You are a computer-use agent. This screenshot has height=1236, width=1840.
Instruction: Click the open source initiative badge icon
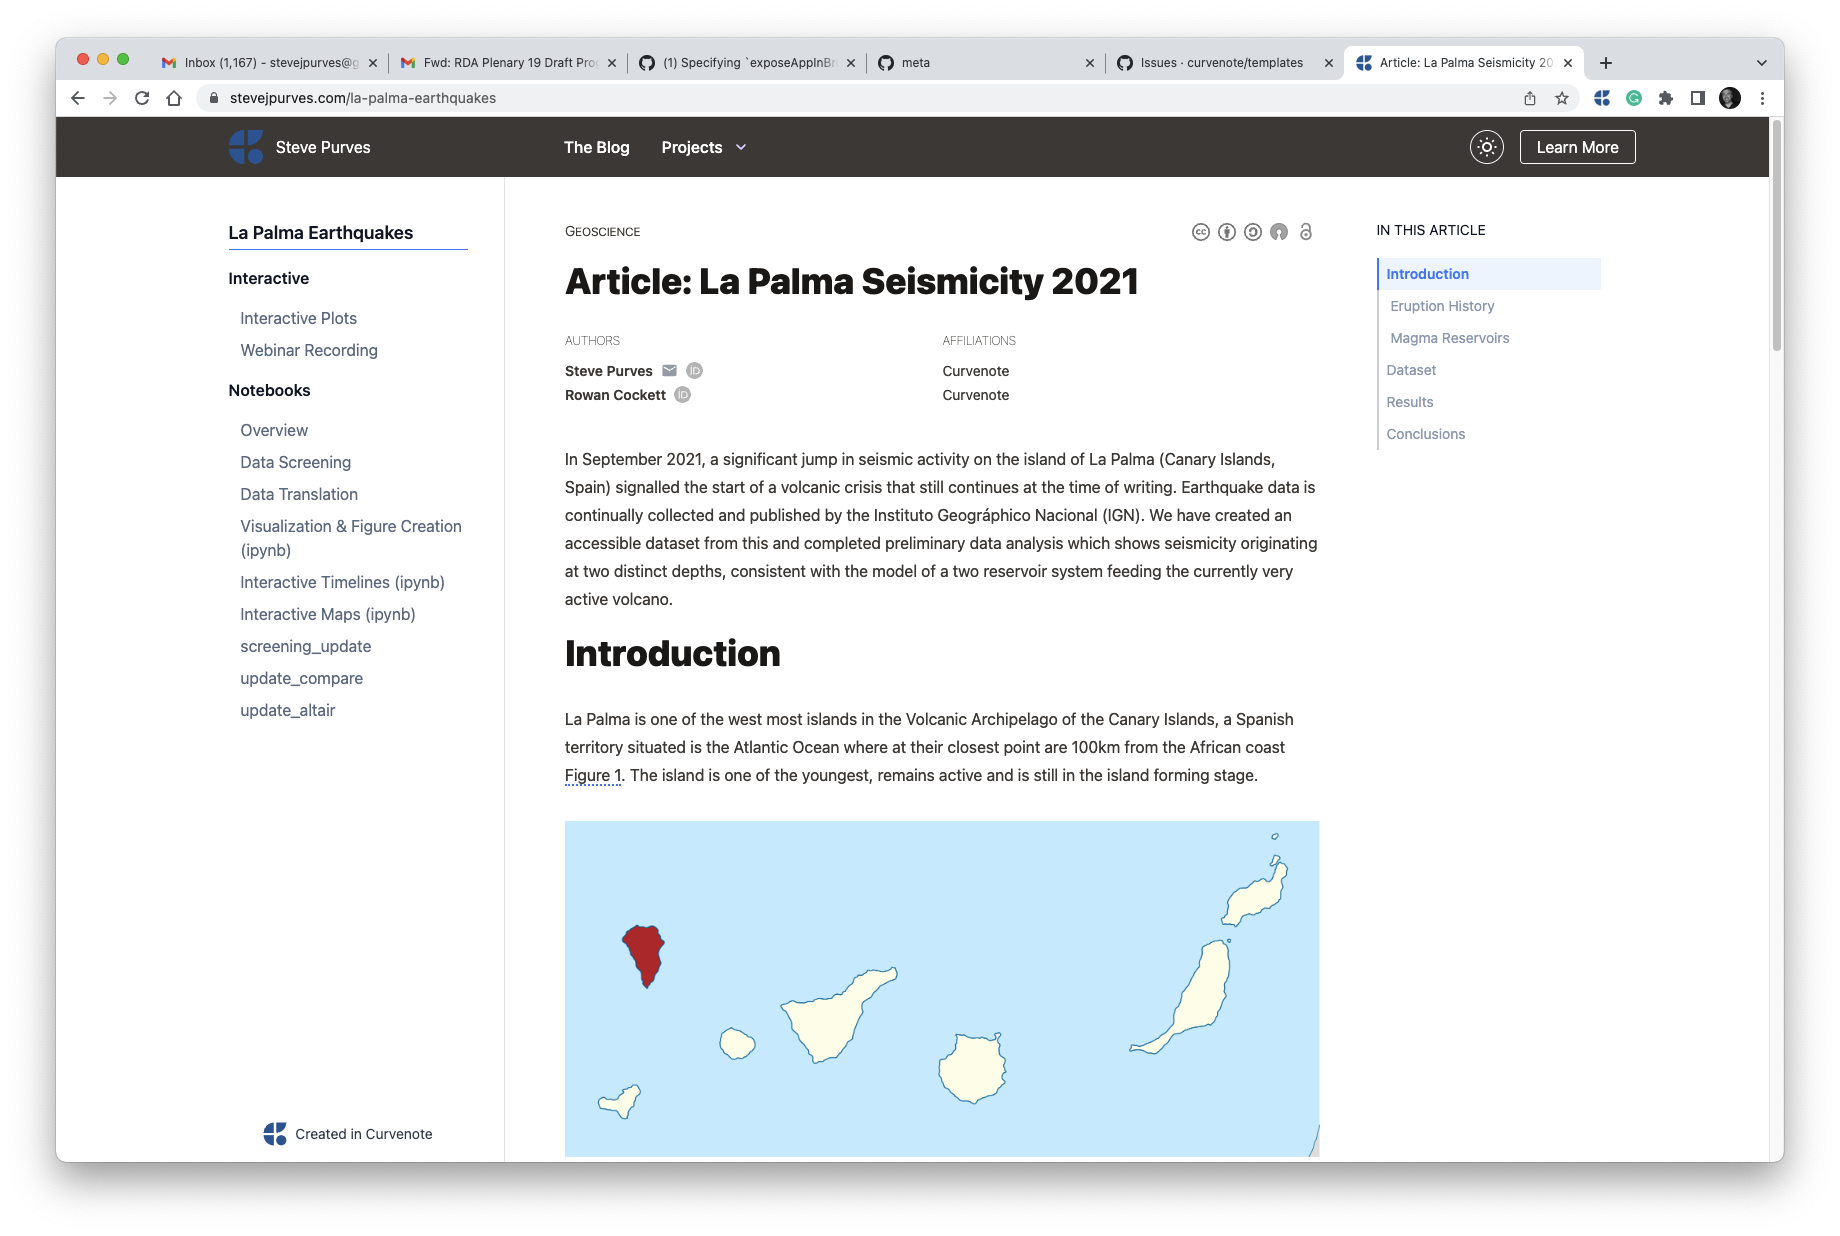pos(1278,232)
